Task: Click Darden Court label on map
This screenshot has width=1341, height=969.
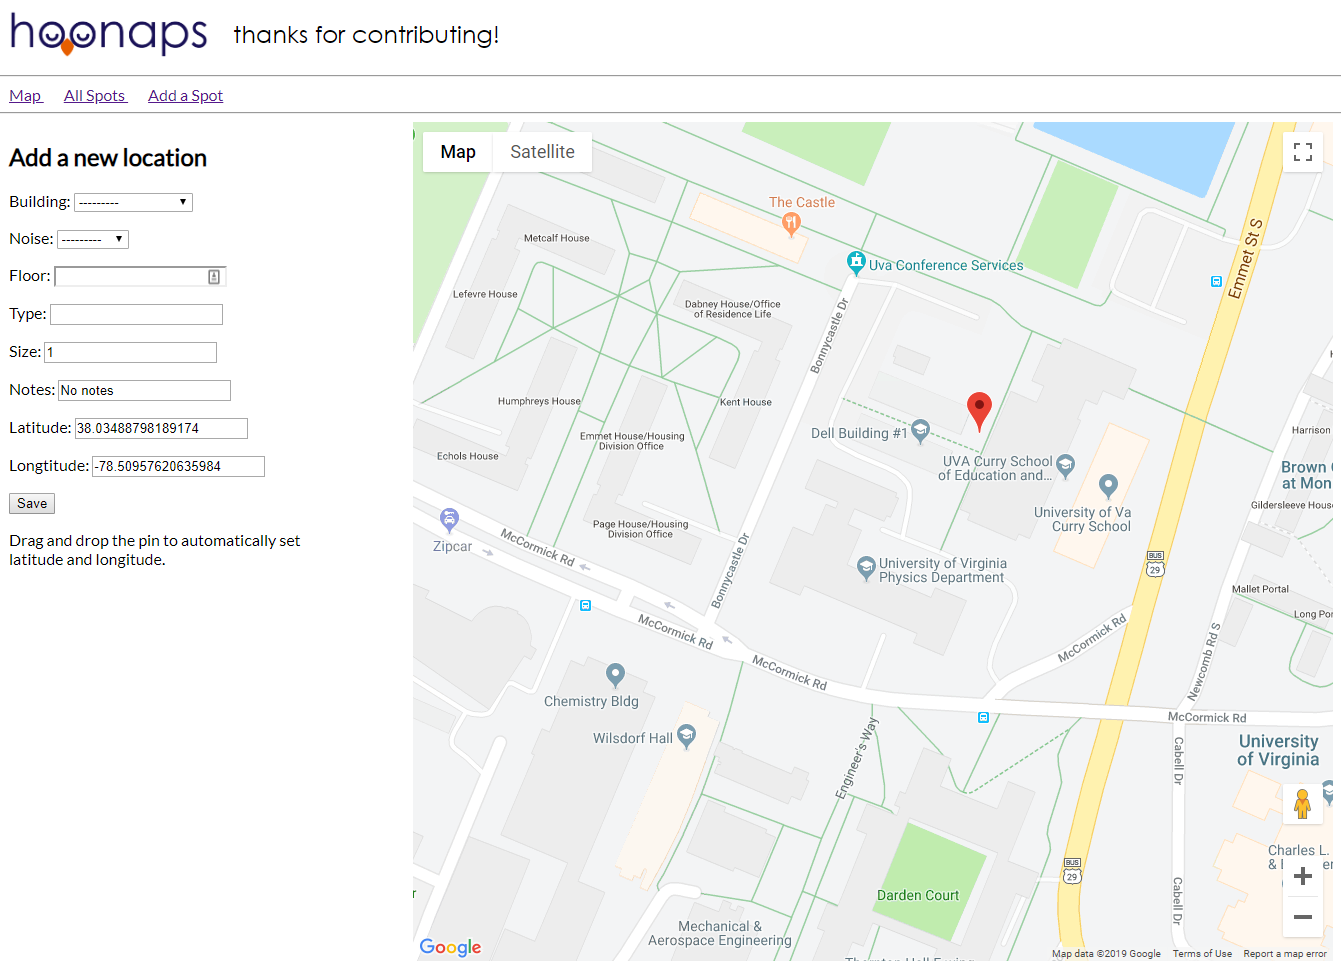Action: tap(918, 895)
